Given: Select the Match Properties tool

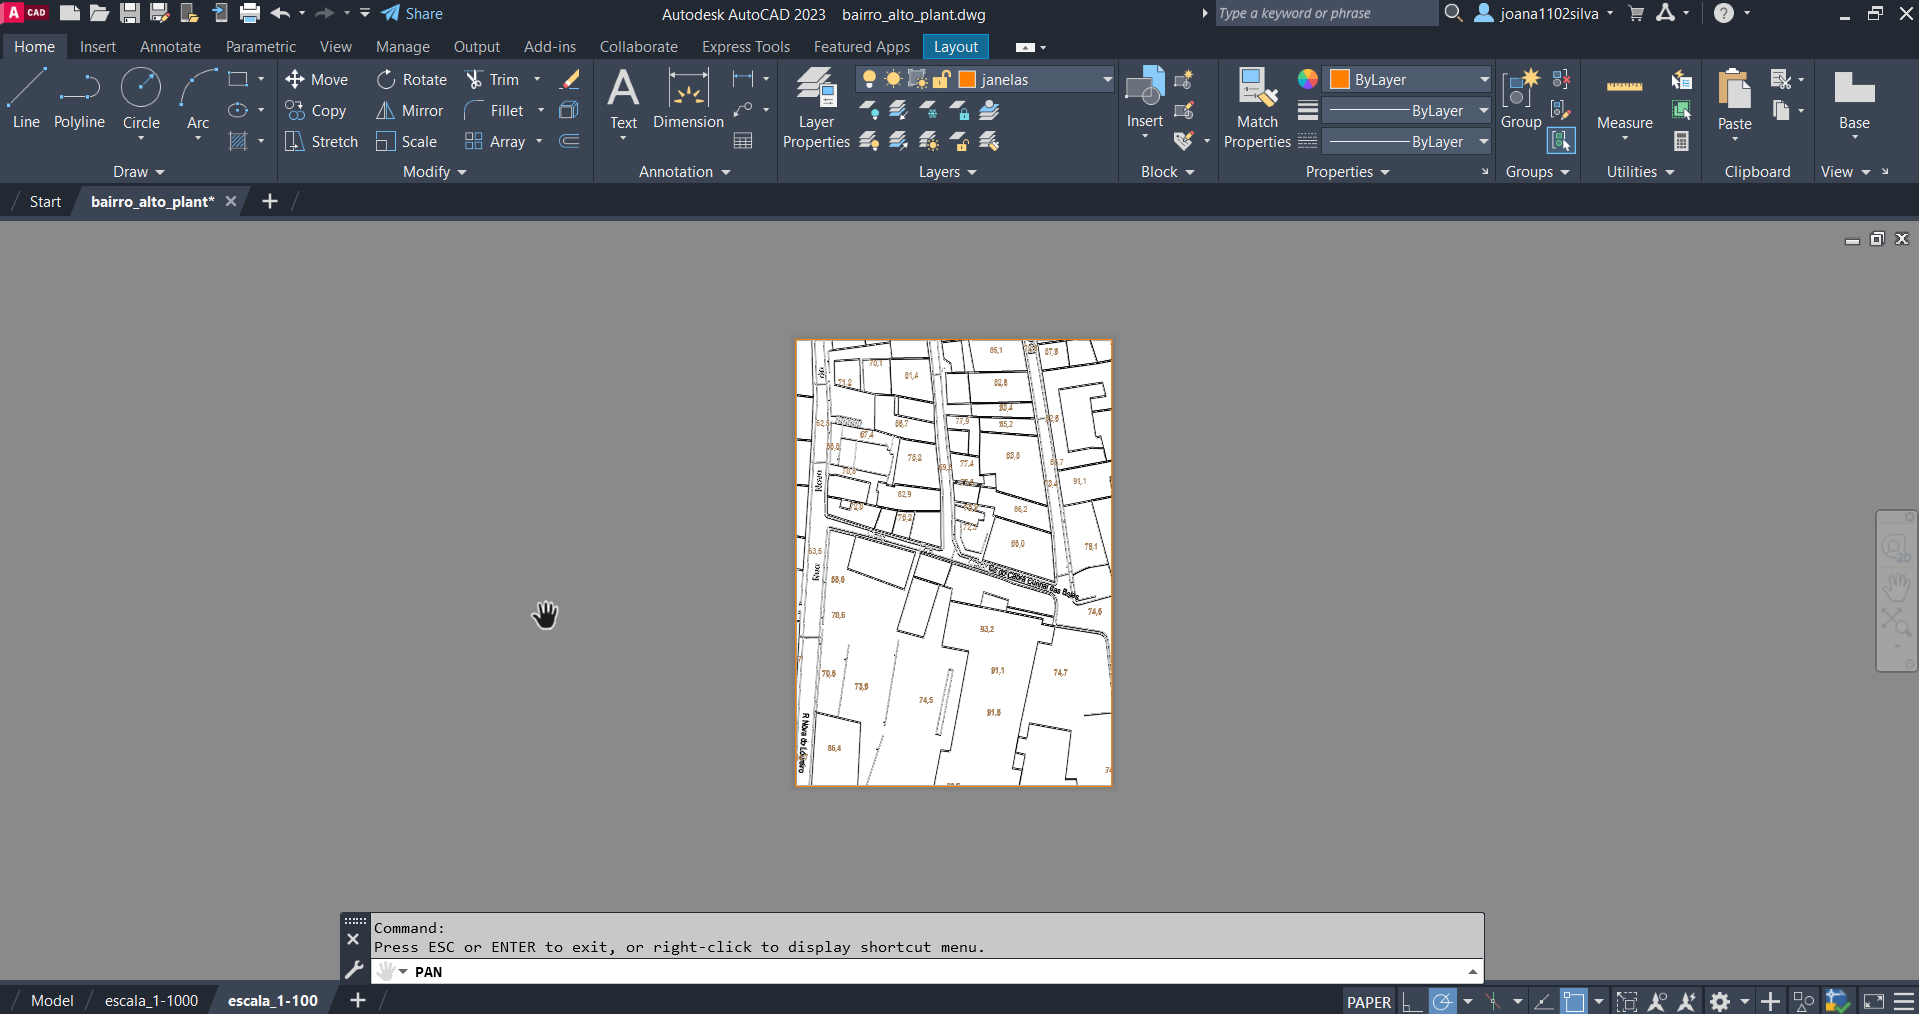Looking at the screenshot, I should pos(1257,108).
